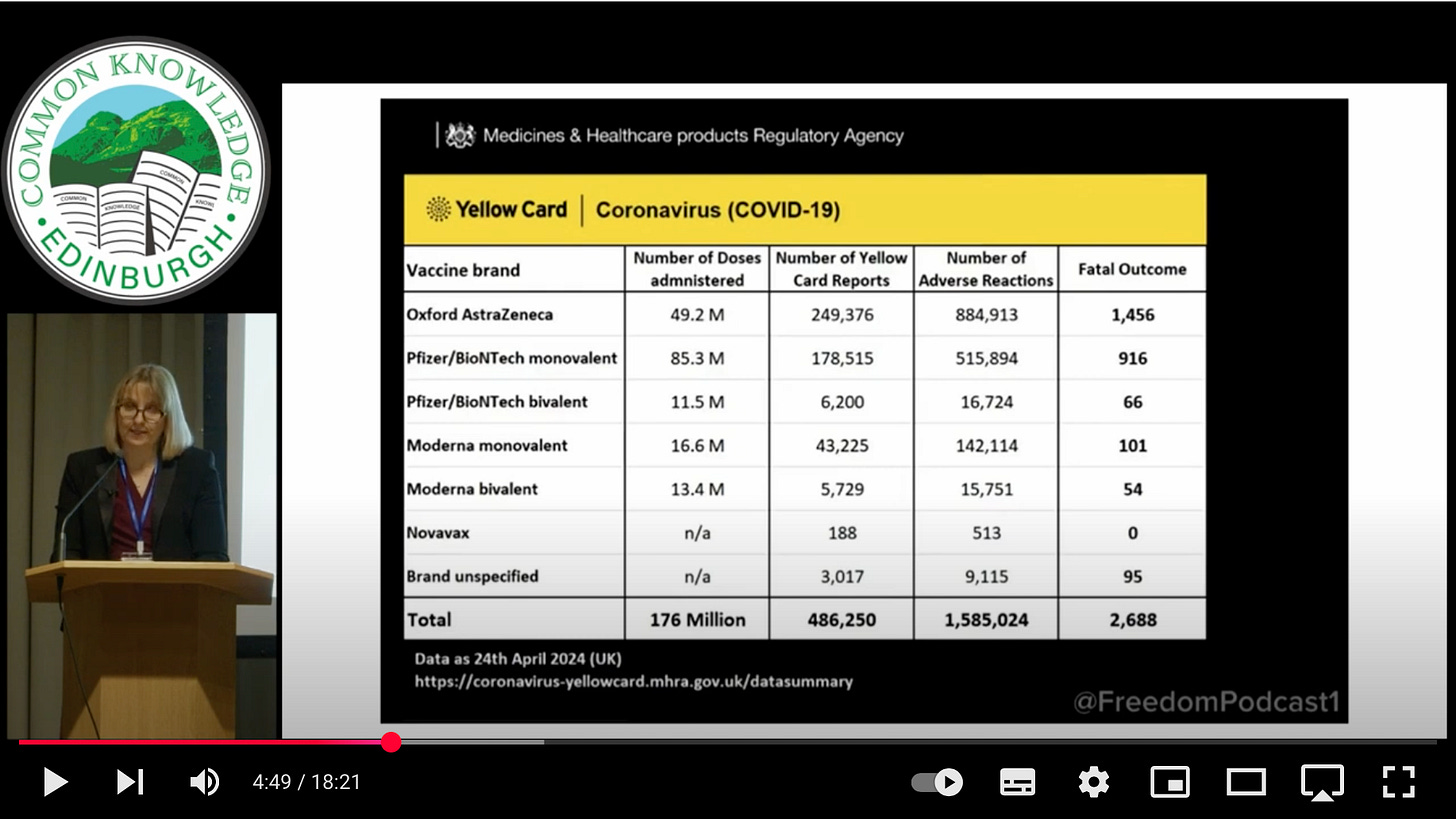Click 'Number of Yellow Card Reports' header
This screenshot has height=819, width=1456.
pyautogui.click(x=841, y=269)
